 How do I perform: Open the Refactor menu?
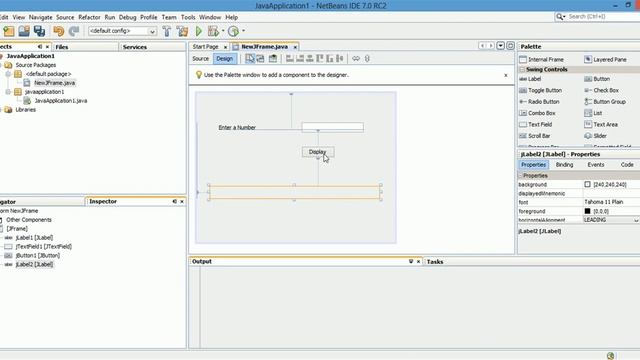89,18
